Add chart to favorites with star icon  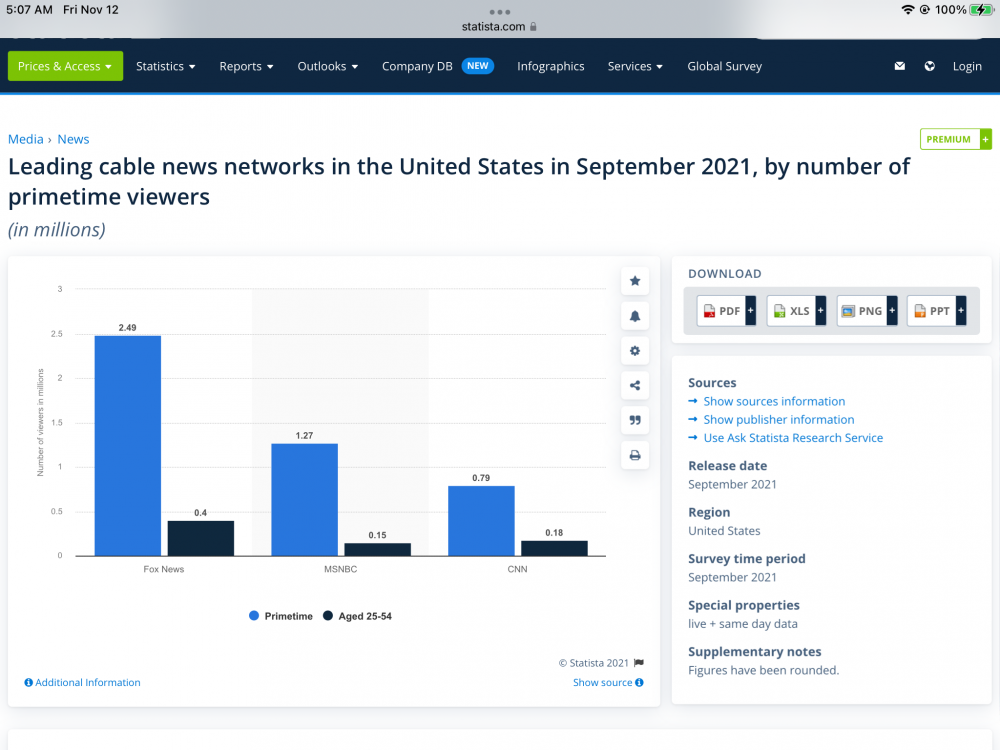tap(635, 281)
